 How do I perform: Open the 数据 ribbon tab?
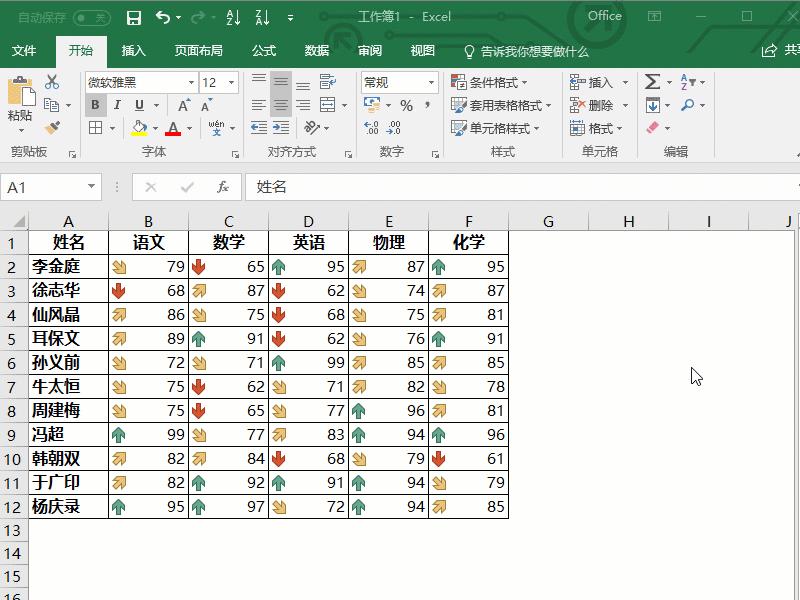coord(317,51)
